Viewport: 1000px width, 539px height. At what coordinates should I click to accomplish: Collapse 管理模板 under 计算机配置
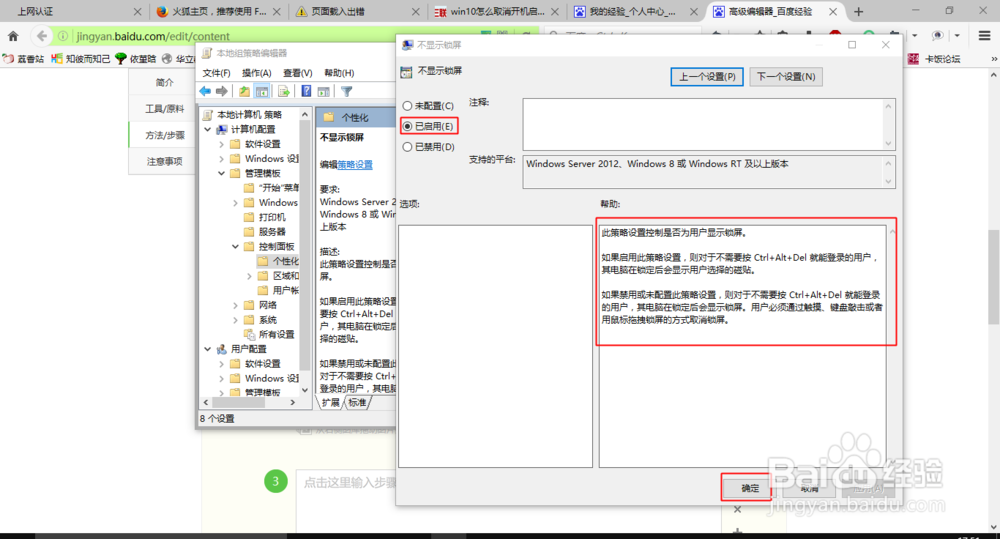click(222, 173)
